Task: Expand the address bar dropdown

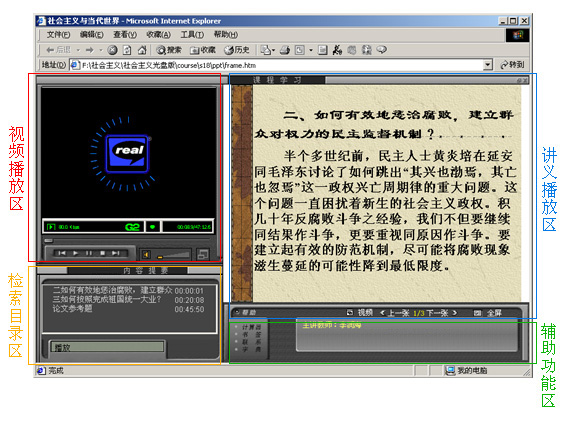Action: [488, 65]
